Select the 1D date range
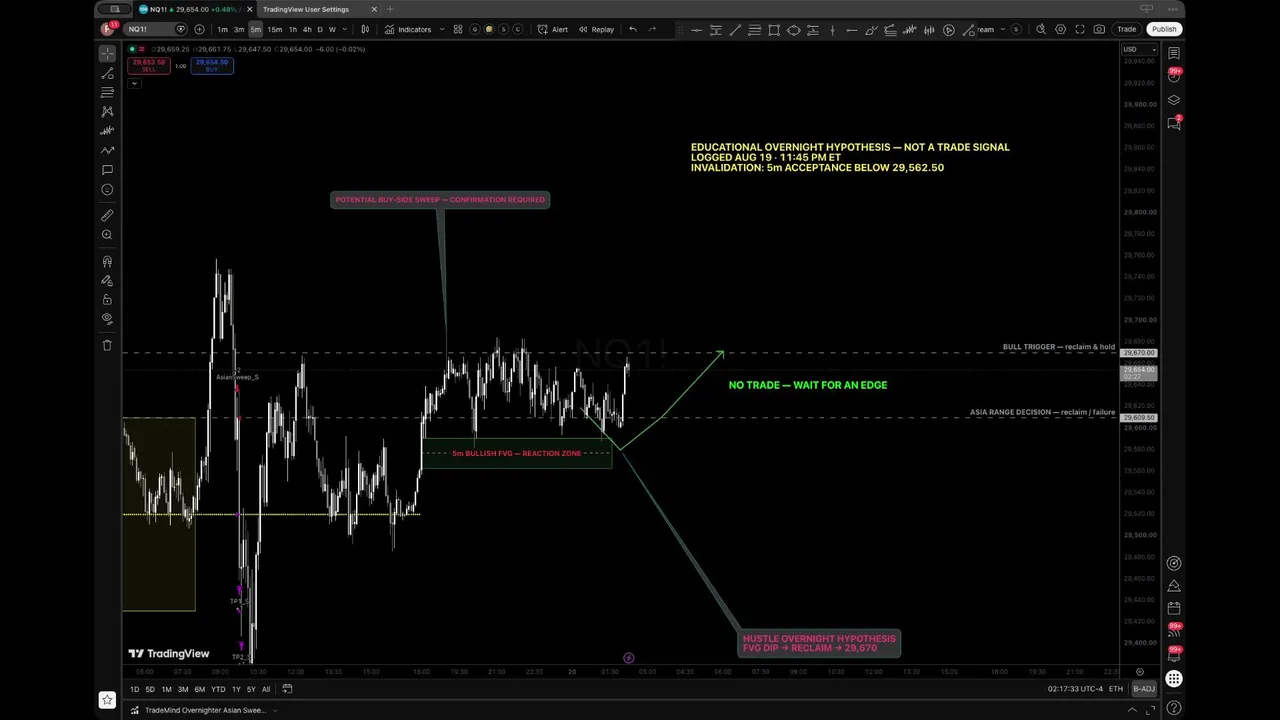This screenshot has height=720, width=1280. 134,689
